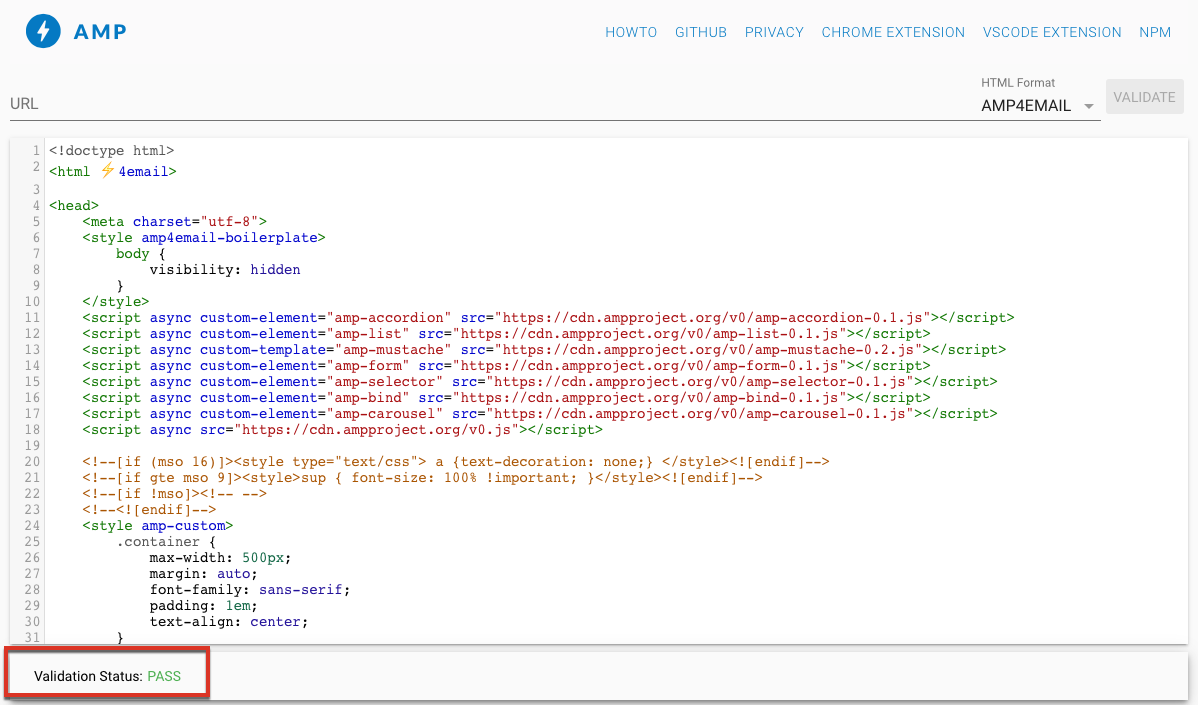
Task: Click the '<head>' tag line
Action: pyautogui.click(x=74, y=205)
